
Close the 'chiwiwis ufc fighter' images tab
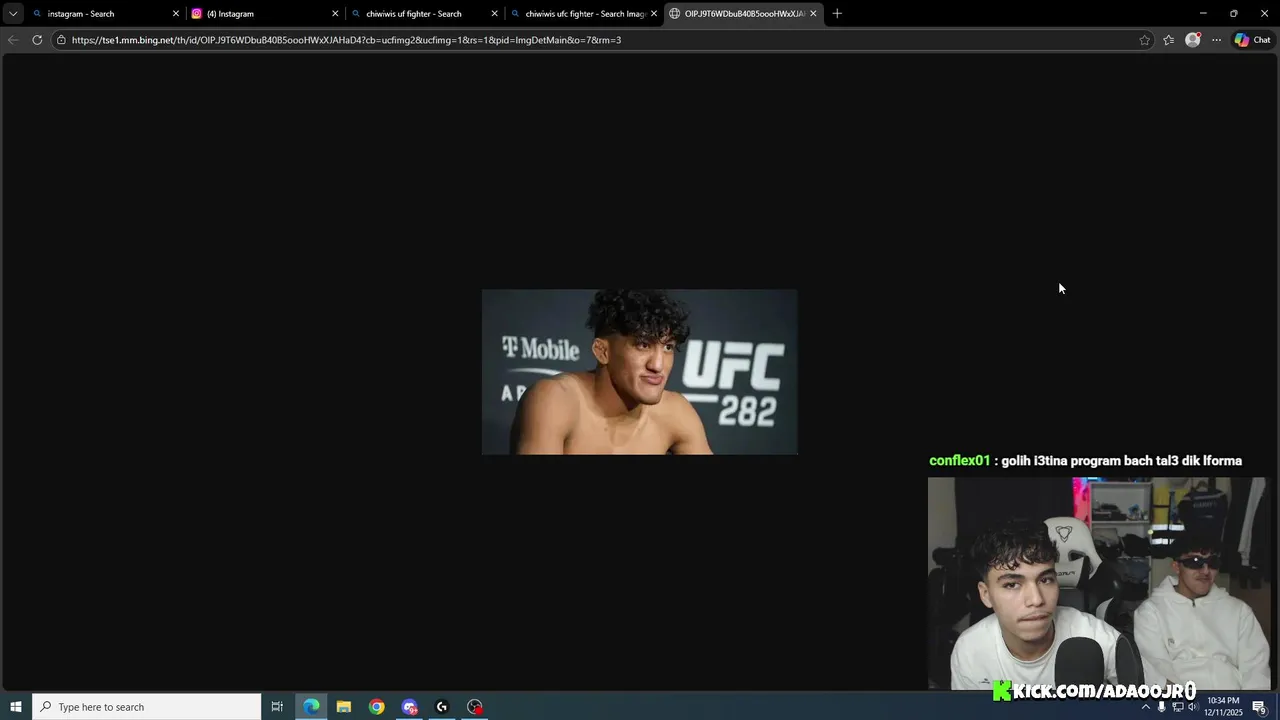coord(654,14)
